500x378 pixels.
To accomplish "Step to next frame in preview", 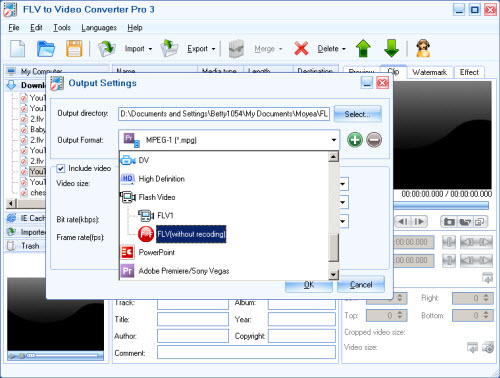I will 419,222.
